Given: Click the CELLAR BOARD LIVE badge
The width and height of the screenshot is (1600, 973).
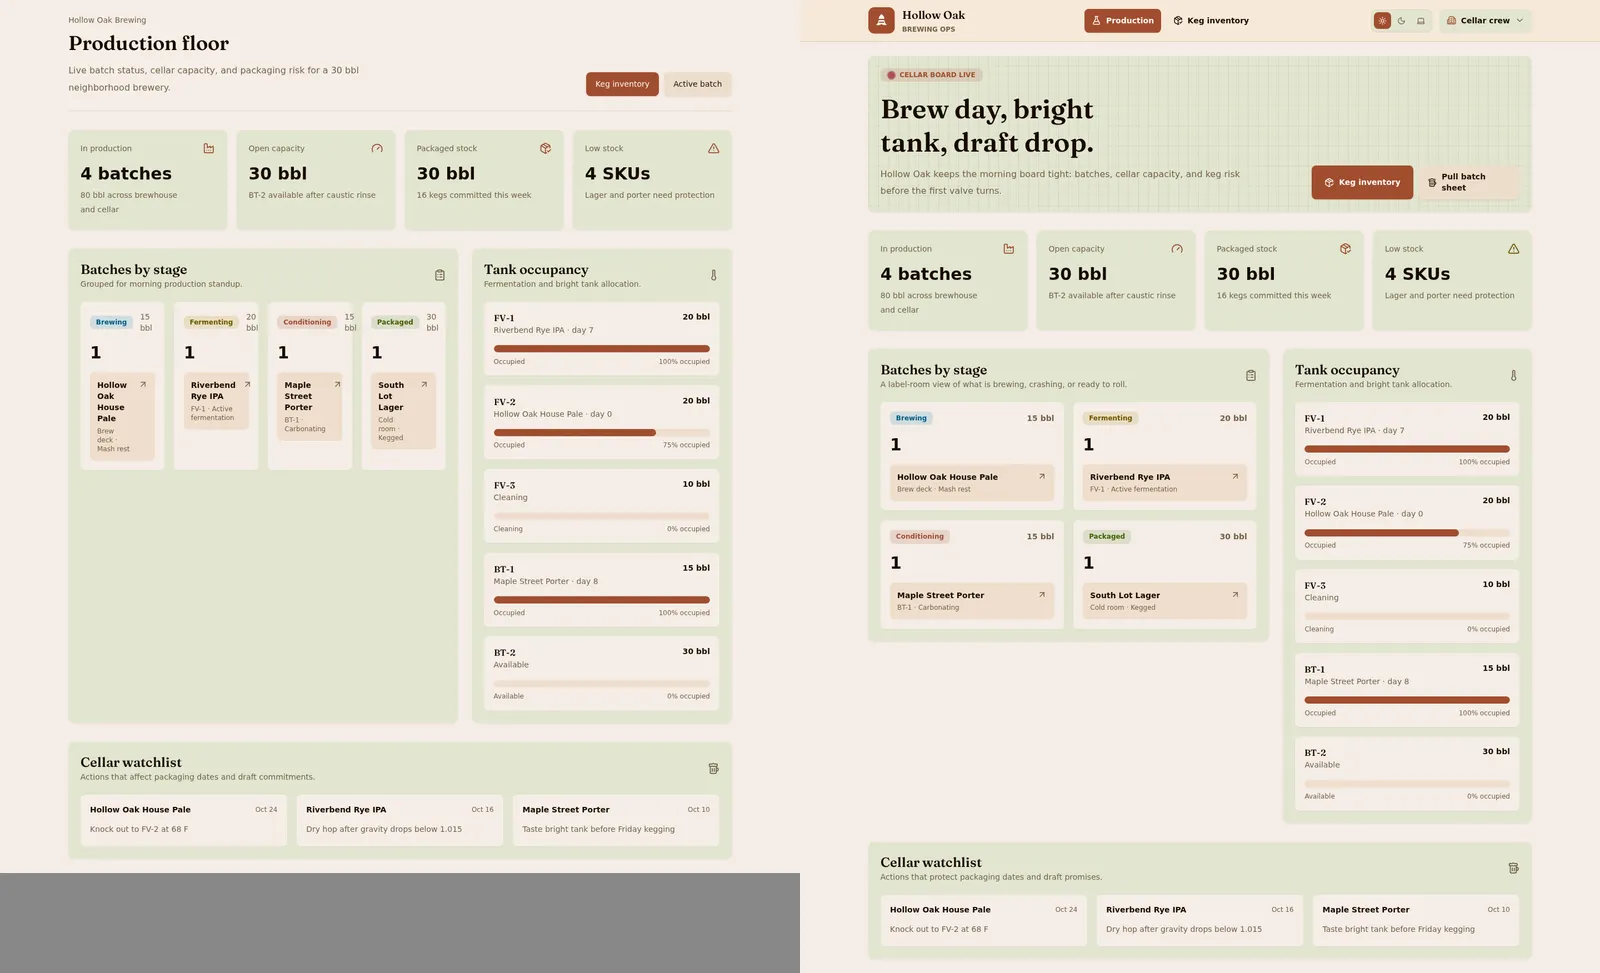Looking at the screenshot, I should pos(932,75).
